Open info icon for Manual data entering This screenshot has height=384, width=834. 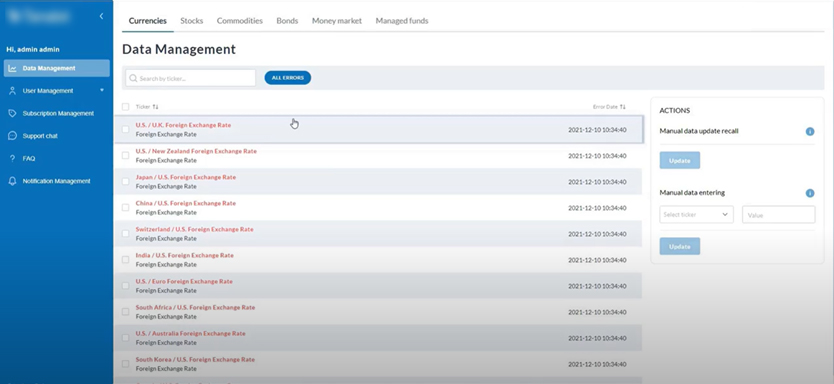coord(810,194)
